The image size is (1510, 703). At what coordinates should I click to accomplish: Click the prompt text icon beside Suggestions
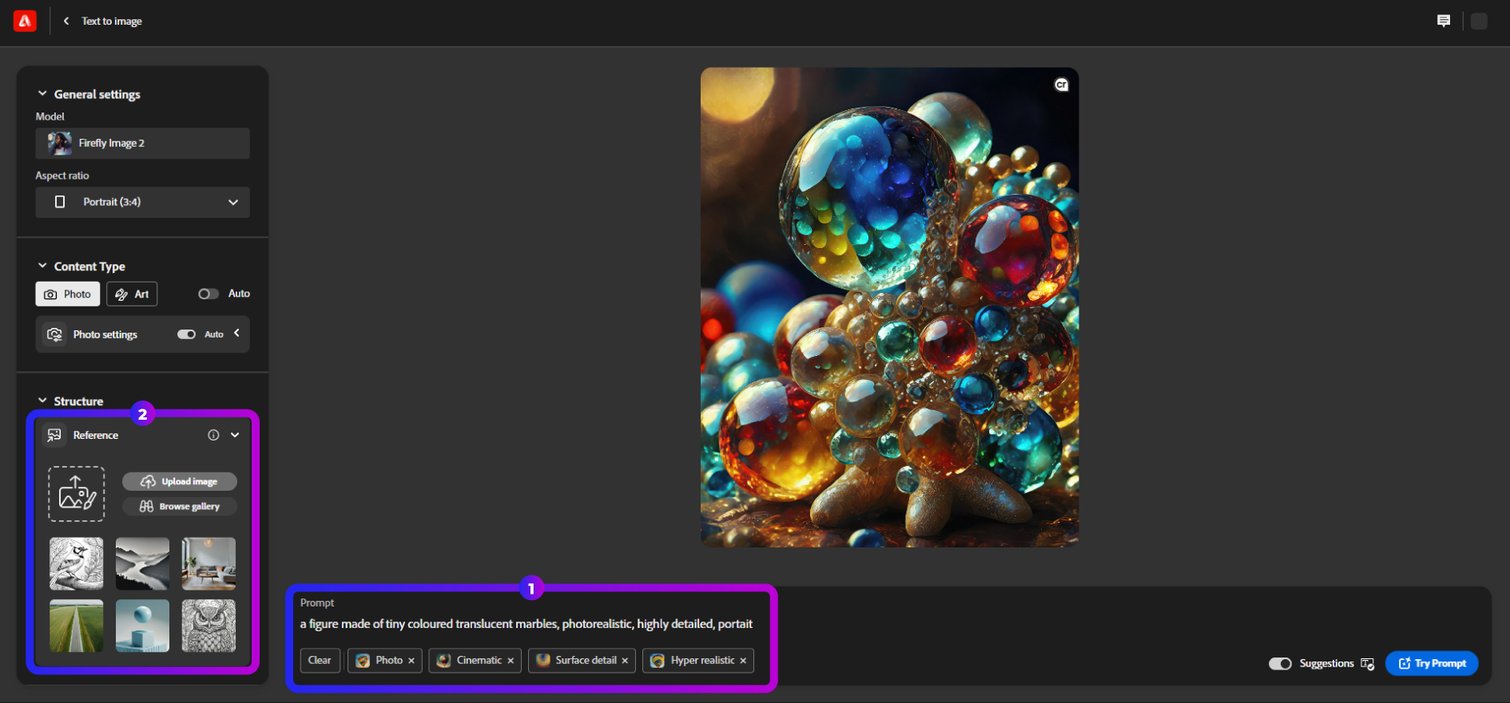pyautogui.click(x=1368, y=663)
